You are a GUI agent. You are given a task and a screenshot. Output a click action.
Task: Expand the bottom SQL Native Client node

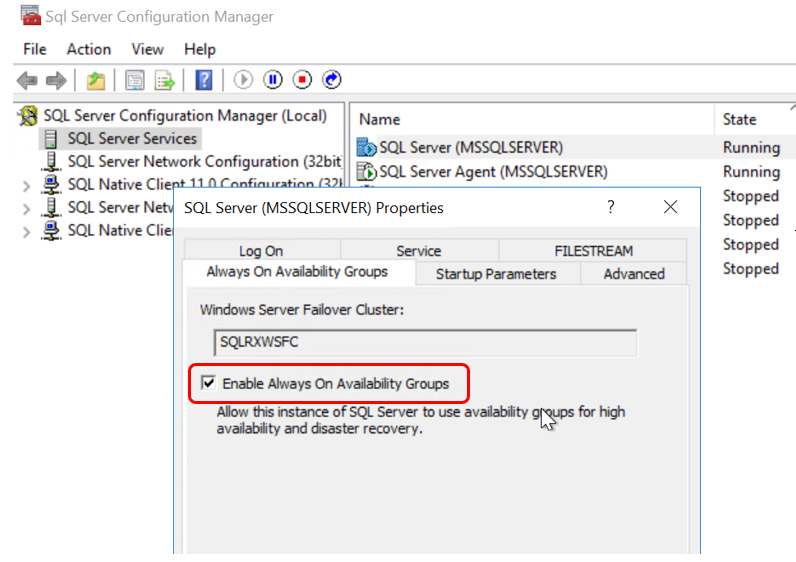[x=26, y=232]
